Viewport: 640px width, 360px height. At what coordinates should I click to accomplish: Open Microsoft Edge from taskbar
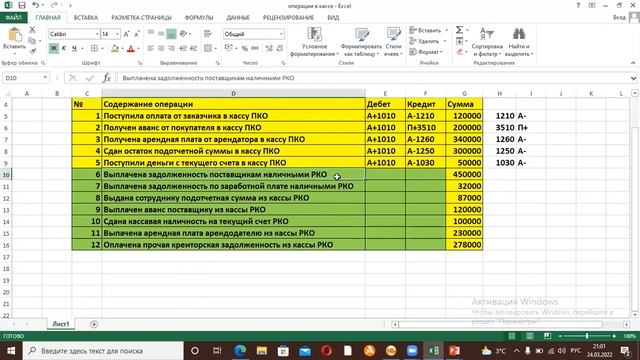coord(240,351)
